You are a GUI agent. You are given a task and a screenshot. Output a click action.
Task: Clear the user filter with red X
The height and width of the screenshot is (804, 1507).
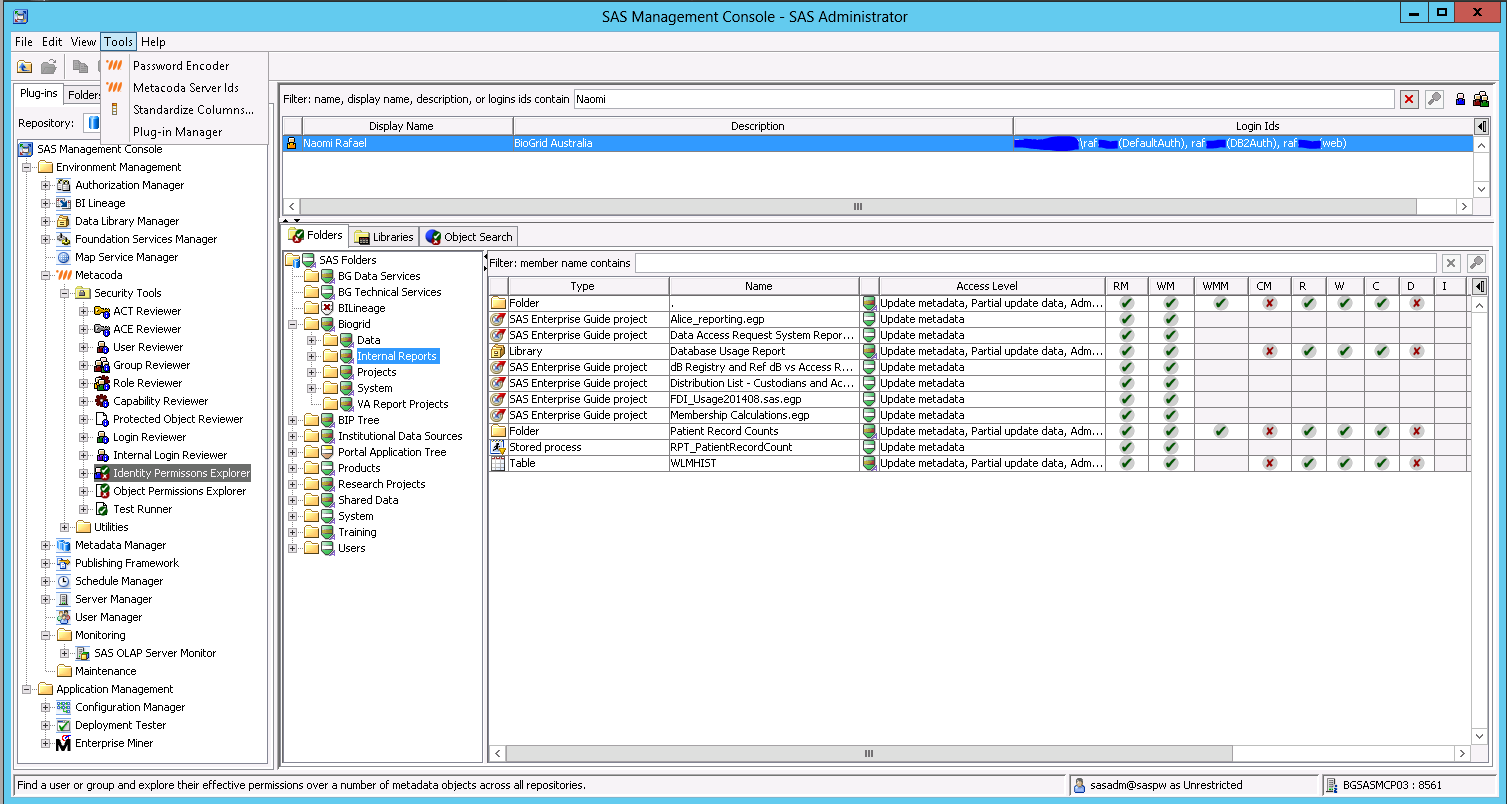coord(1409,99)
